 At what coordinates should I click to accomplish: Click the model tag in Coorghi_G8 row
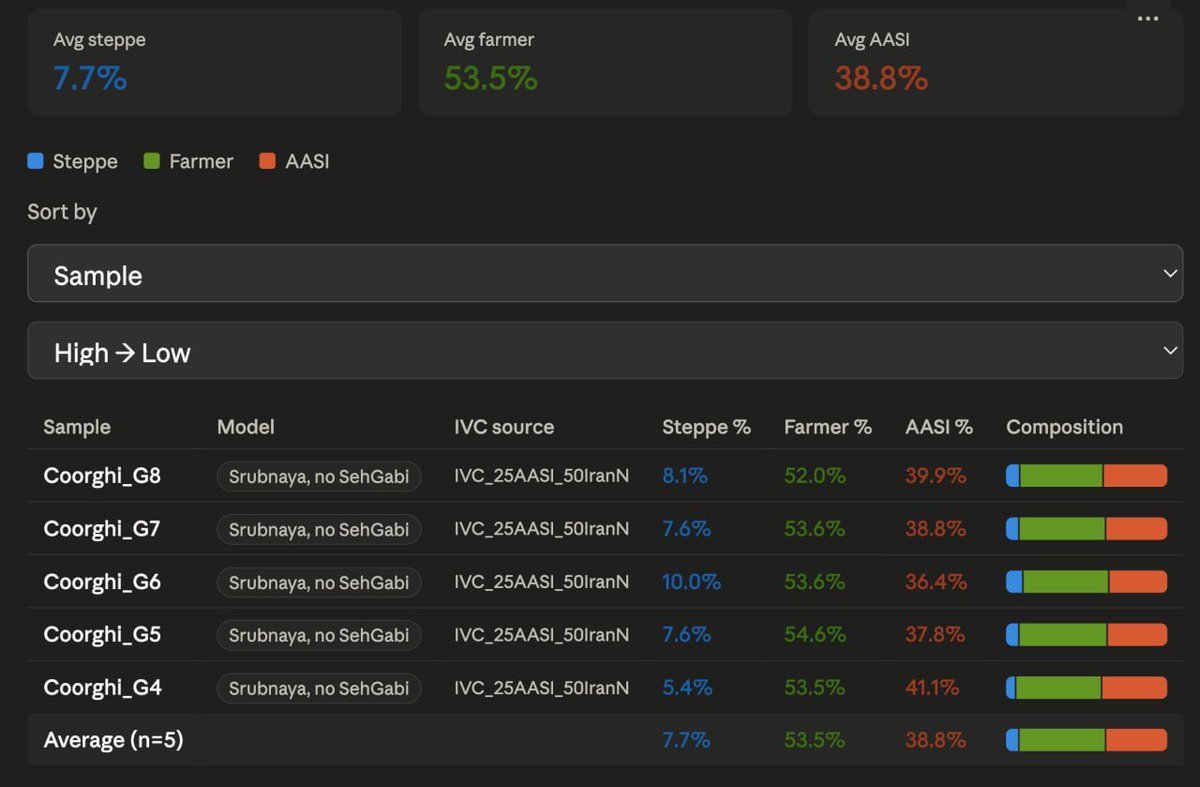point(319,477)
